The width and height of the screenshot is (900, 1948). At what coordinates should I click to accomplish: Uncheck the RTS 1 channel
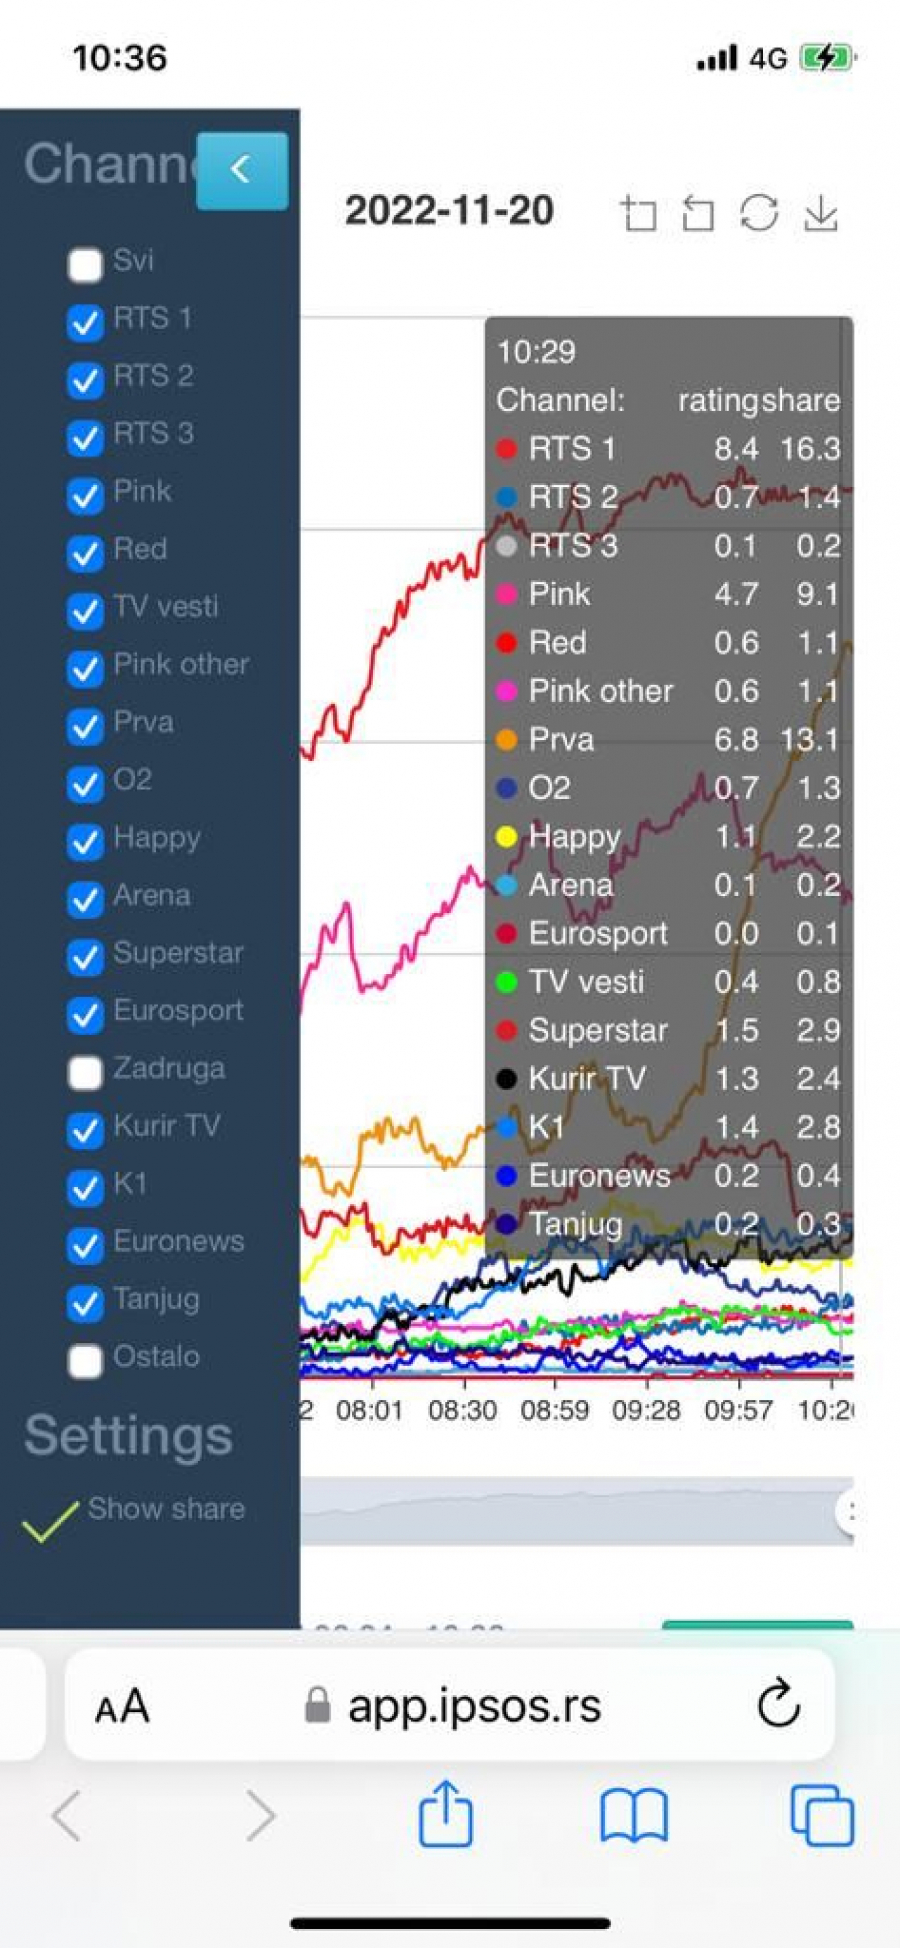click(85, 322)
